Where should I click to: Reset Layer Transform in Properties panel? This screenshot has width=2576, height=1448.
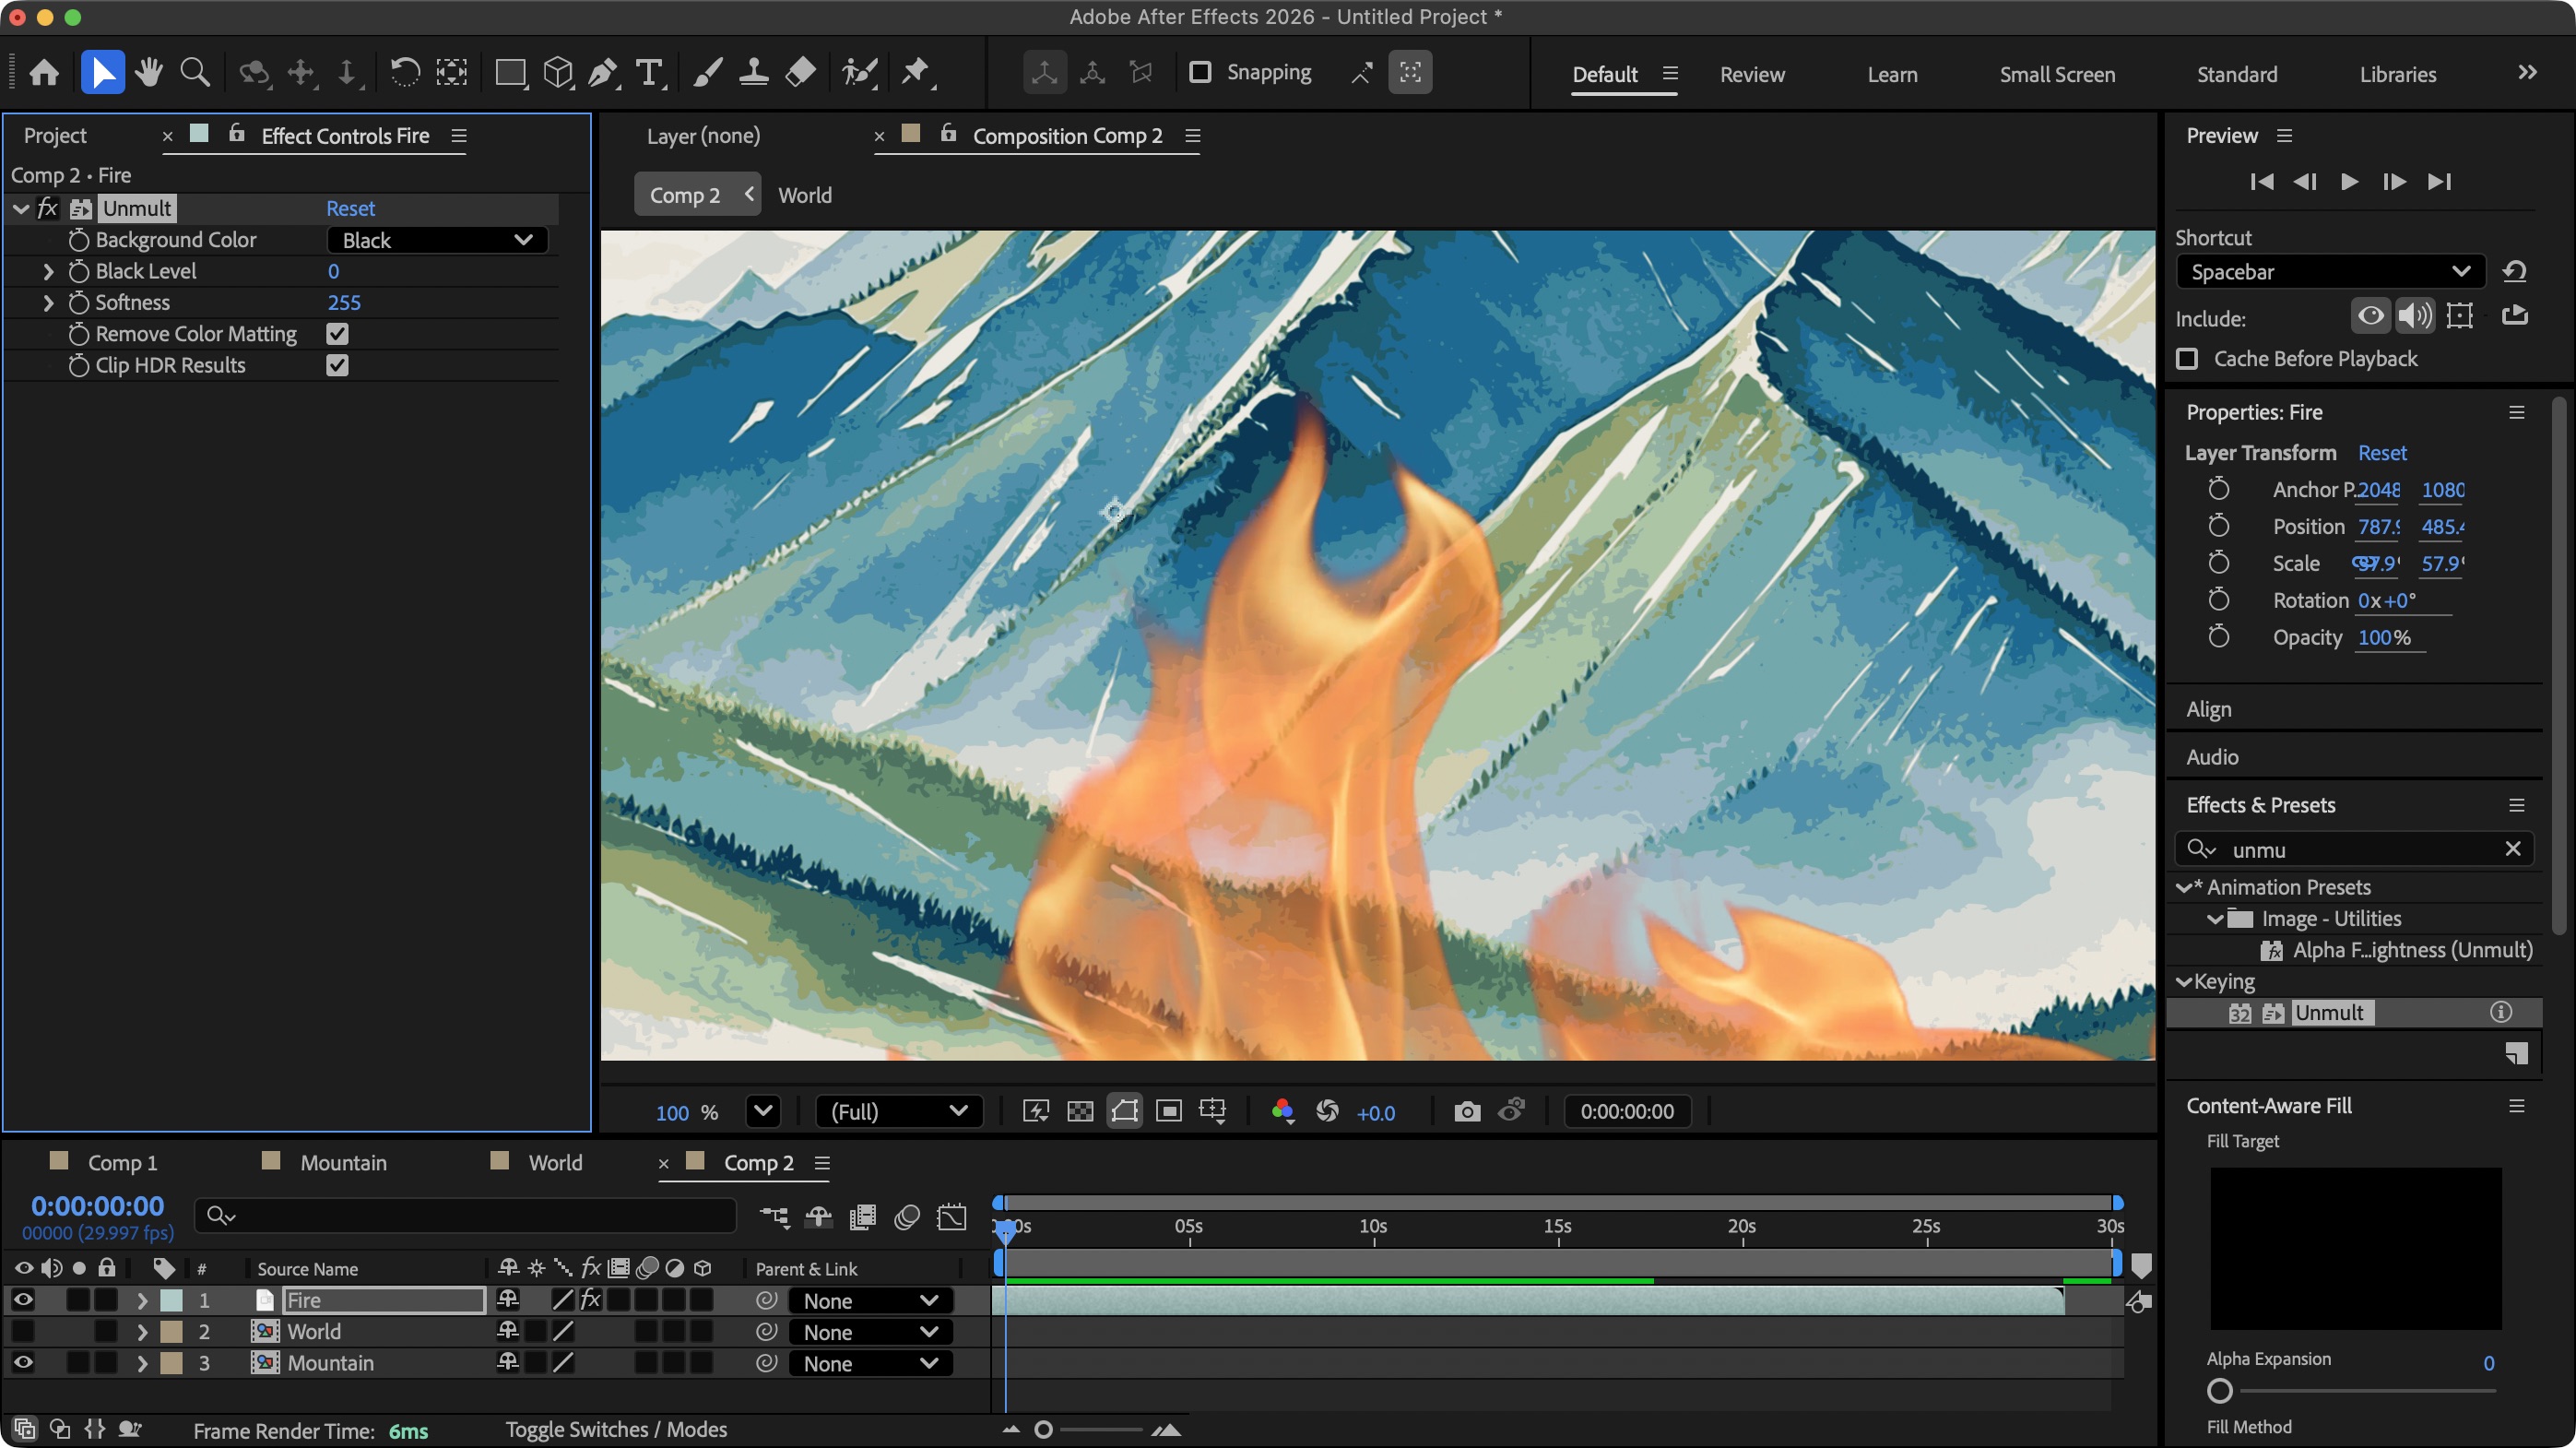point(2382,452)
